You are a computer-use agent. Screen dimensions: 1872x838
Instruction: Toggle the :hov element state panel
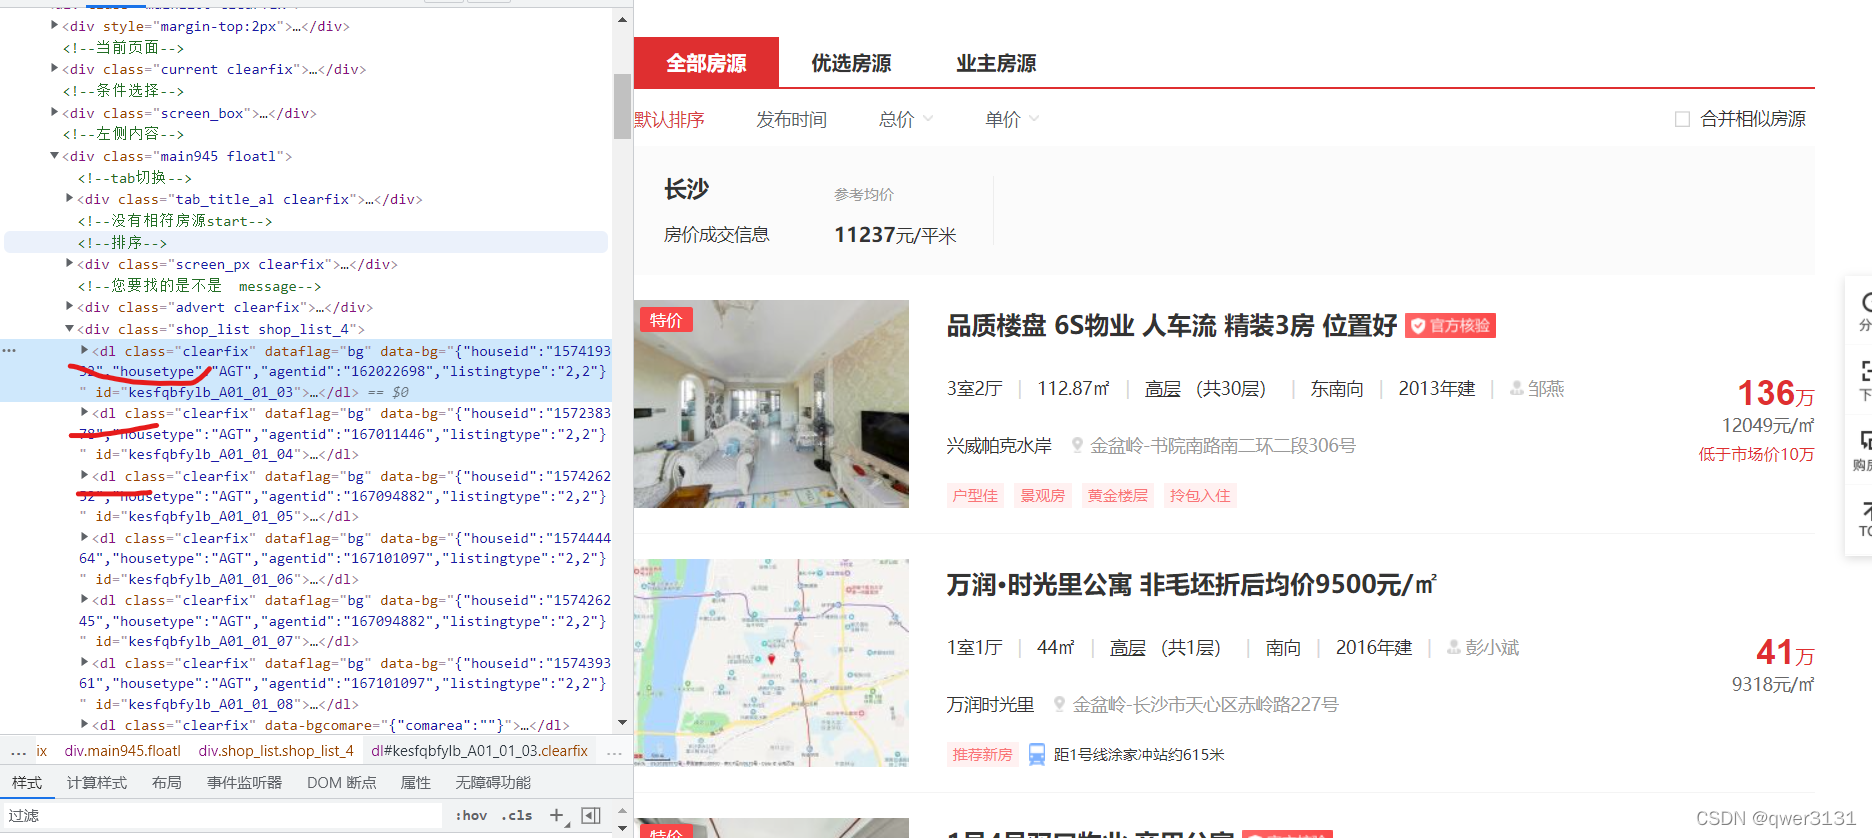coord(471,815)
